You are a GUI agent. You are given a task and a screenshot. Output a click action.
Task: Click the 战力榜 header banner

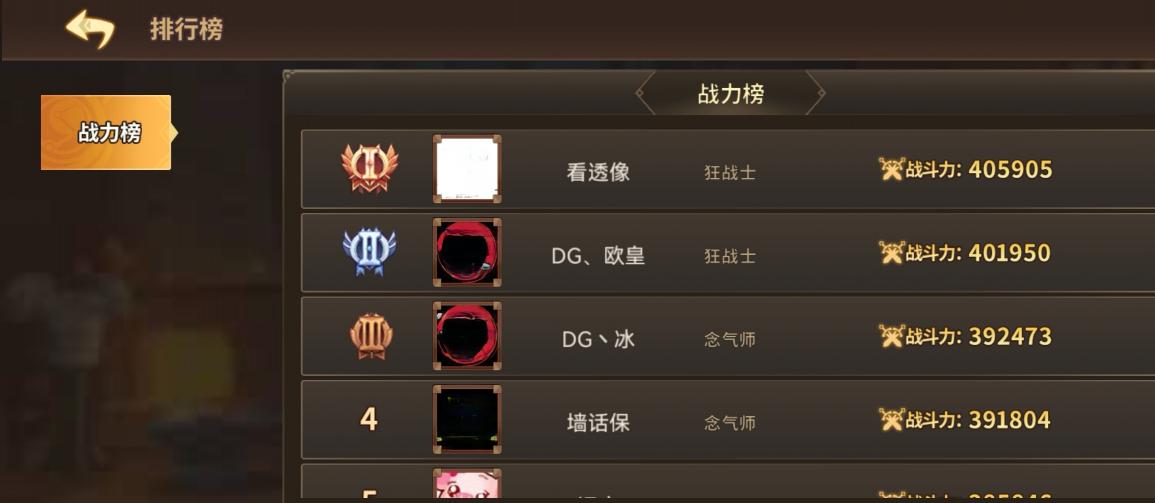(x=731, y=94)
